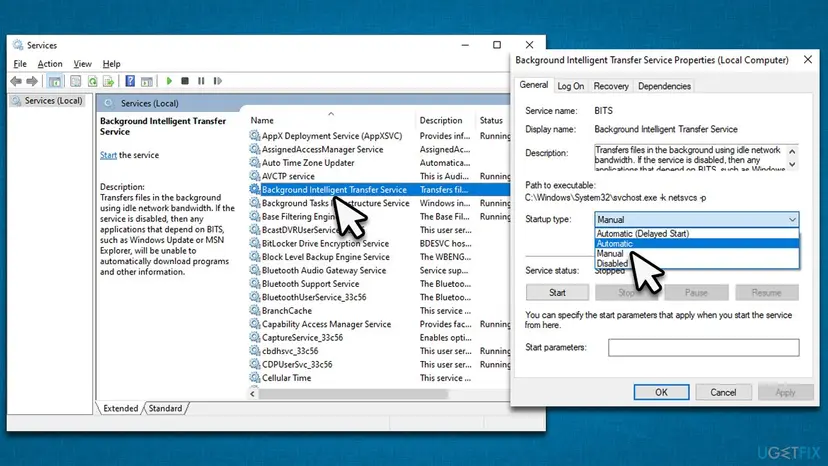Viewport: 828px width, 466px height.
Task: Click the services list horizontal scrollbar thumb
Action: point(353,394)
